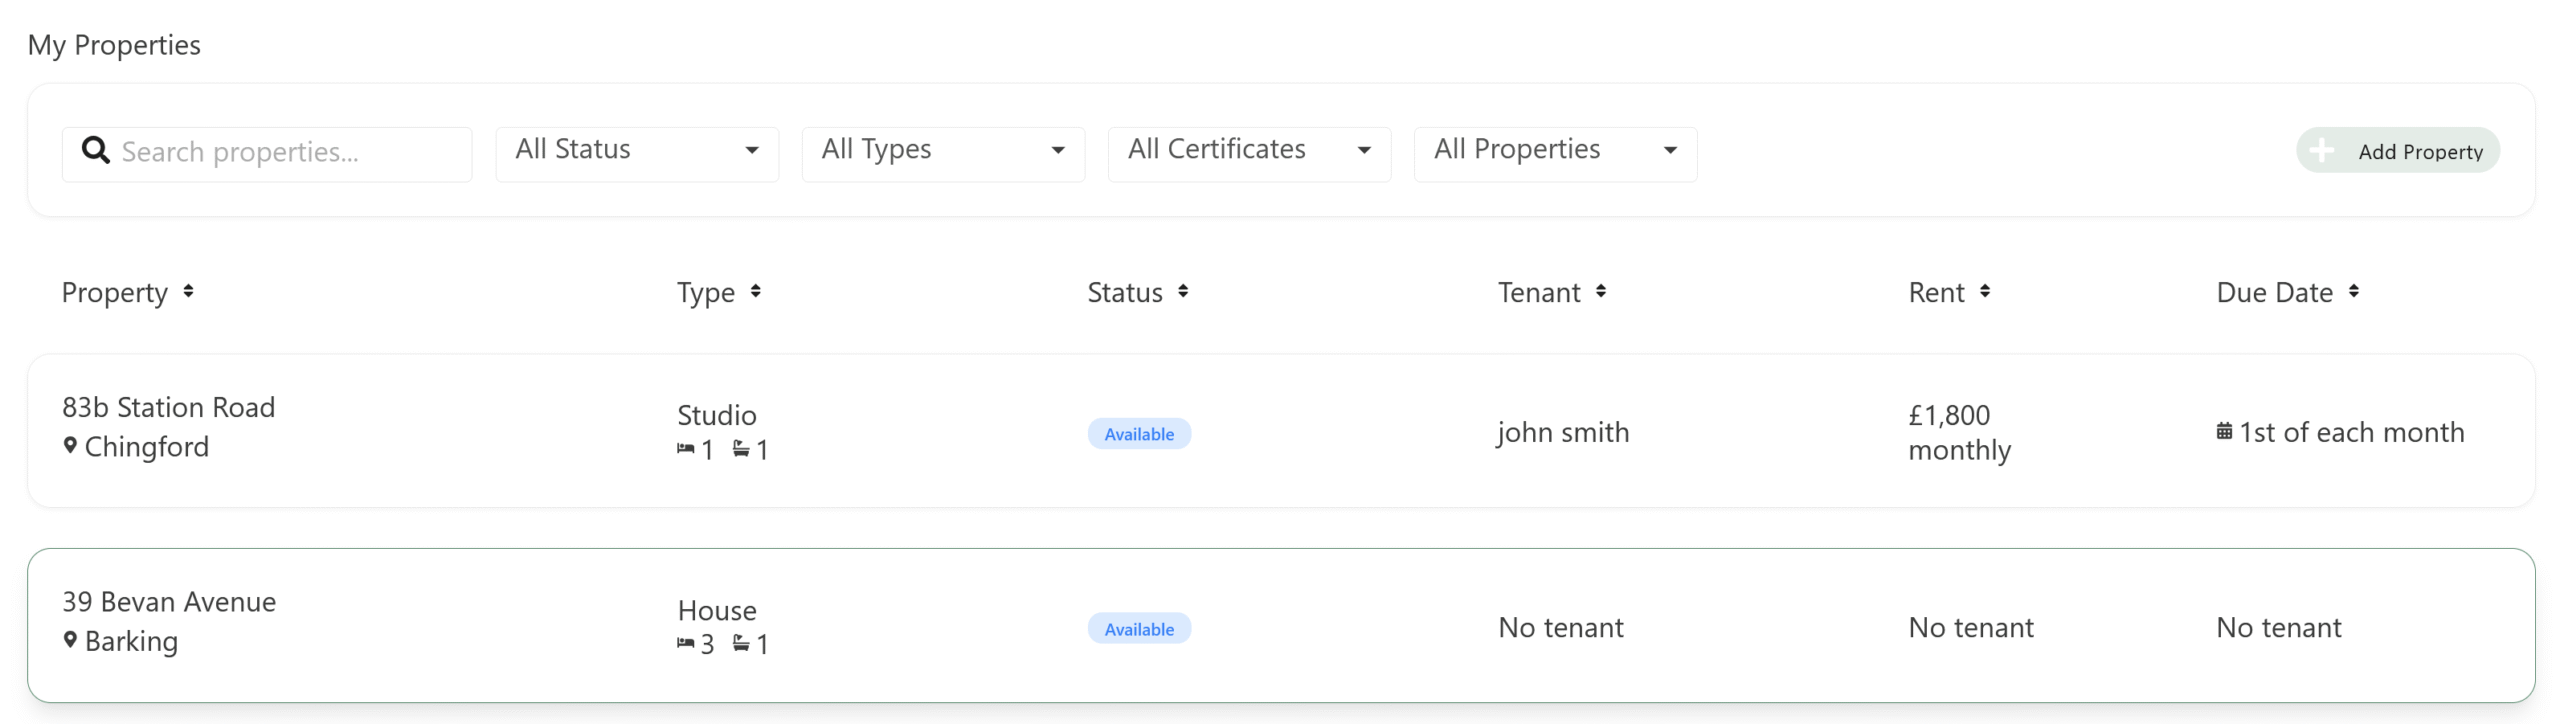
Task: Click the location pin beside Chingford
Action: 70,446
